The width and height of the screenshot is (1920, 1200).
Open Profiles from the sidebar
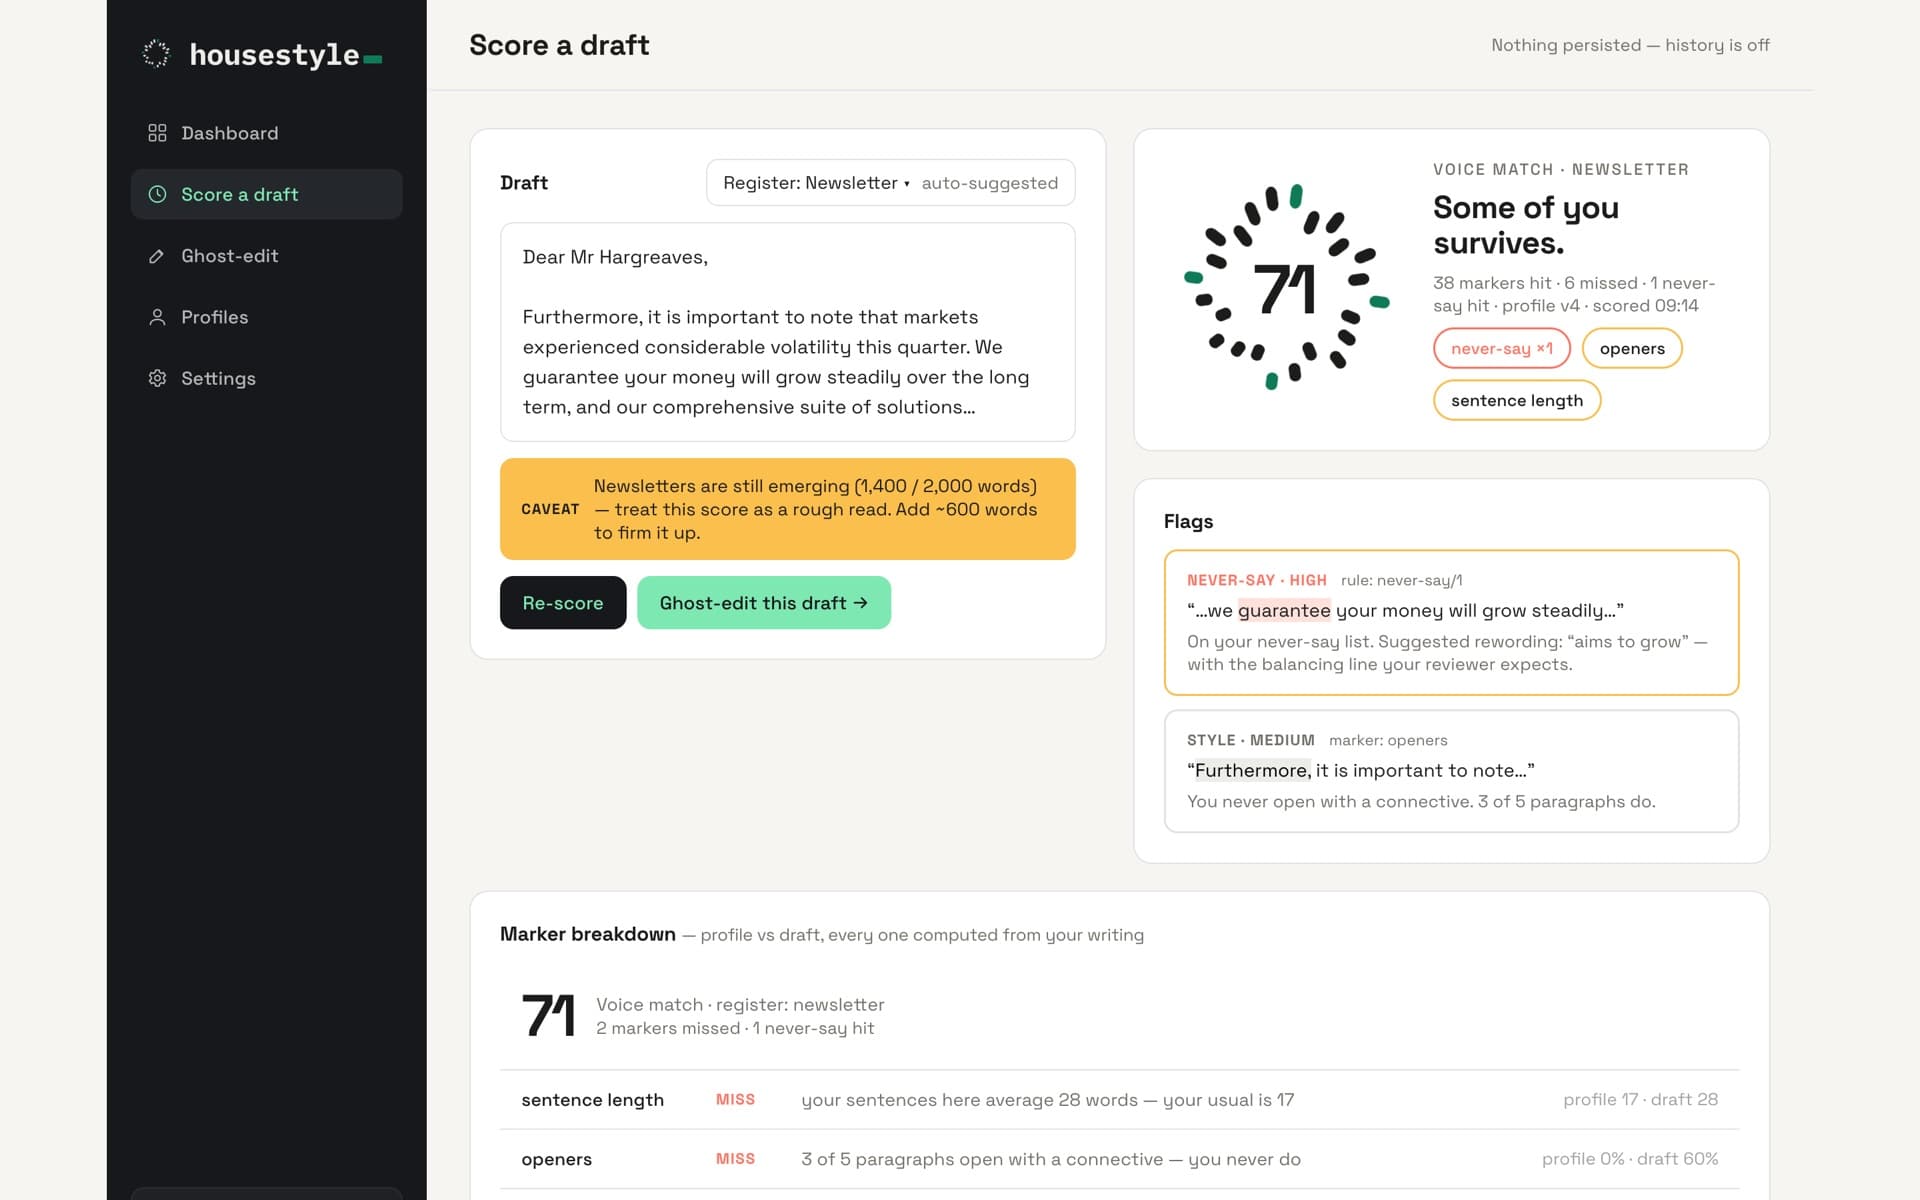pos(266,317)
